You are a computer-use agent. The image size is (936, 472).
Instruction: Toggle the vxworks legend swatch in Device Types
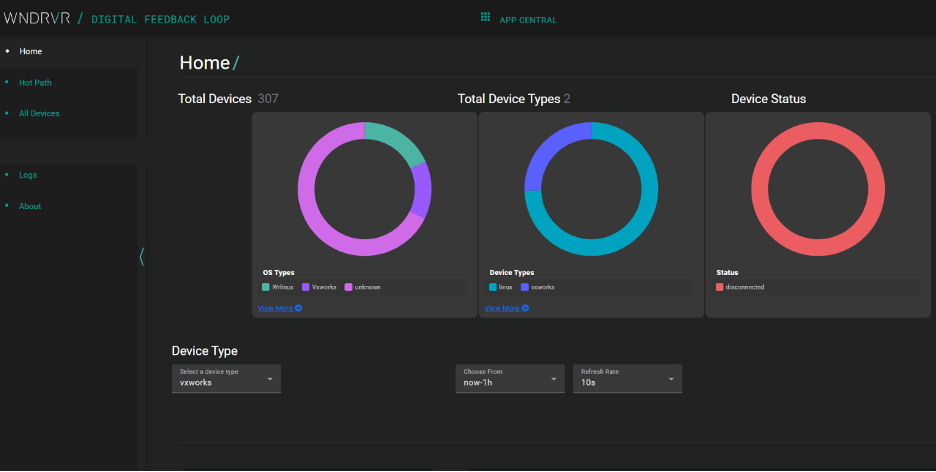(525, 287)
